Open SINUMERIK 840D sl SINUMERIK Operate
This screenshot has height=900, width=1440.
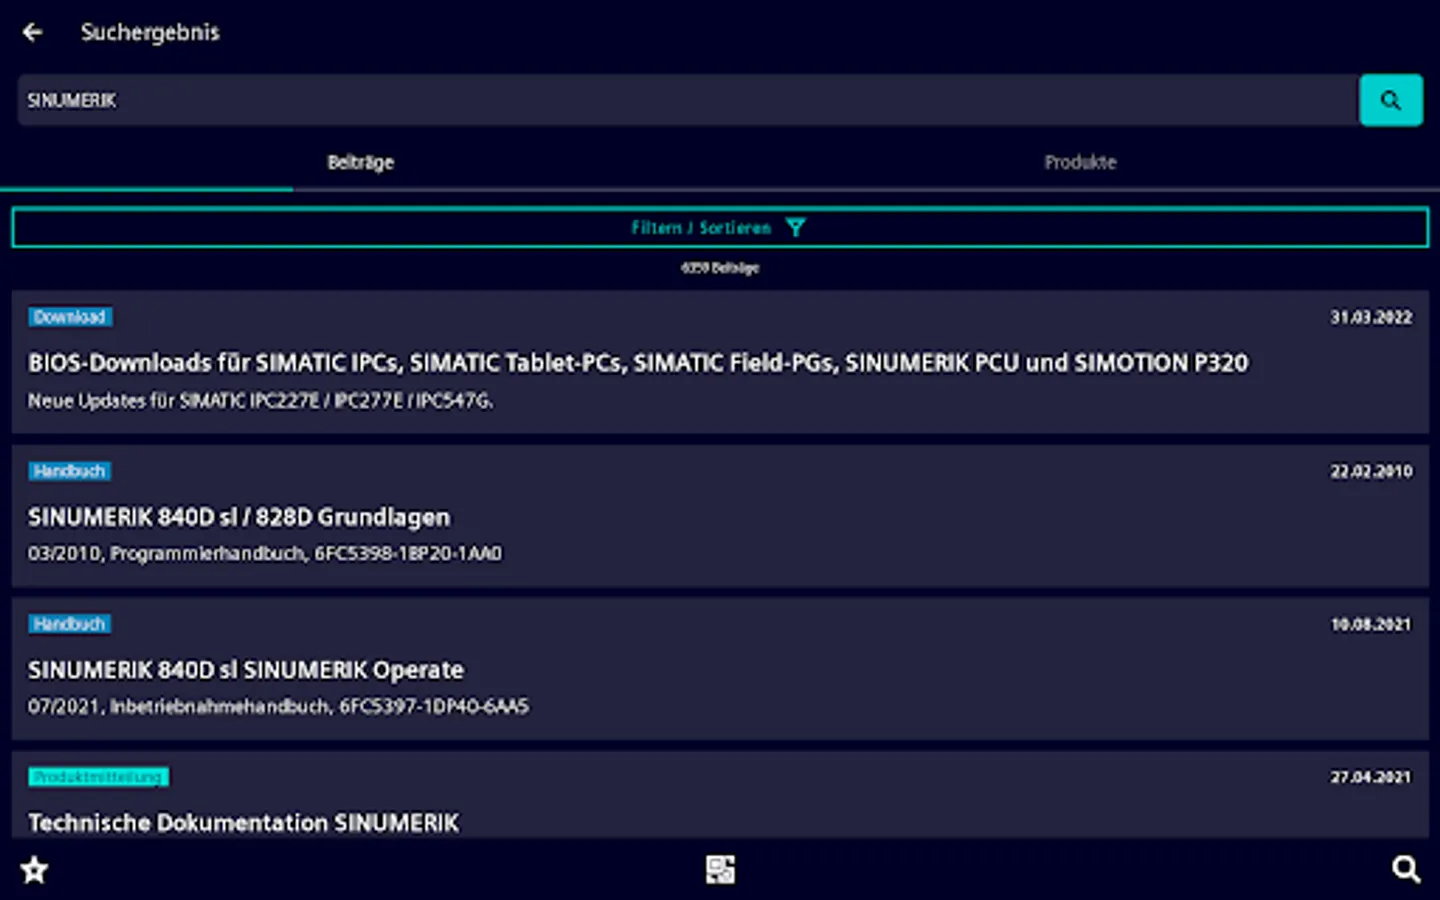click(x=720, y=669)
